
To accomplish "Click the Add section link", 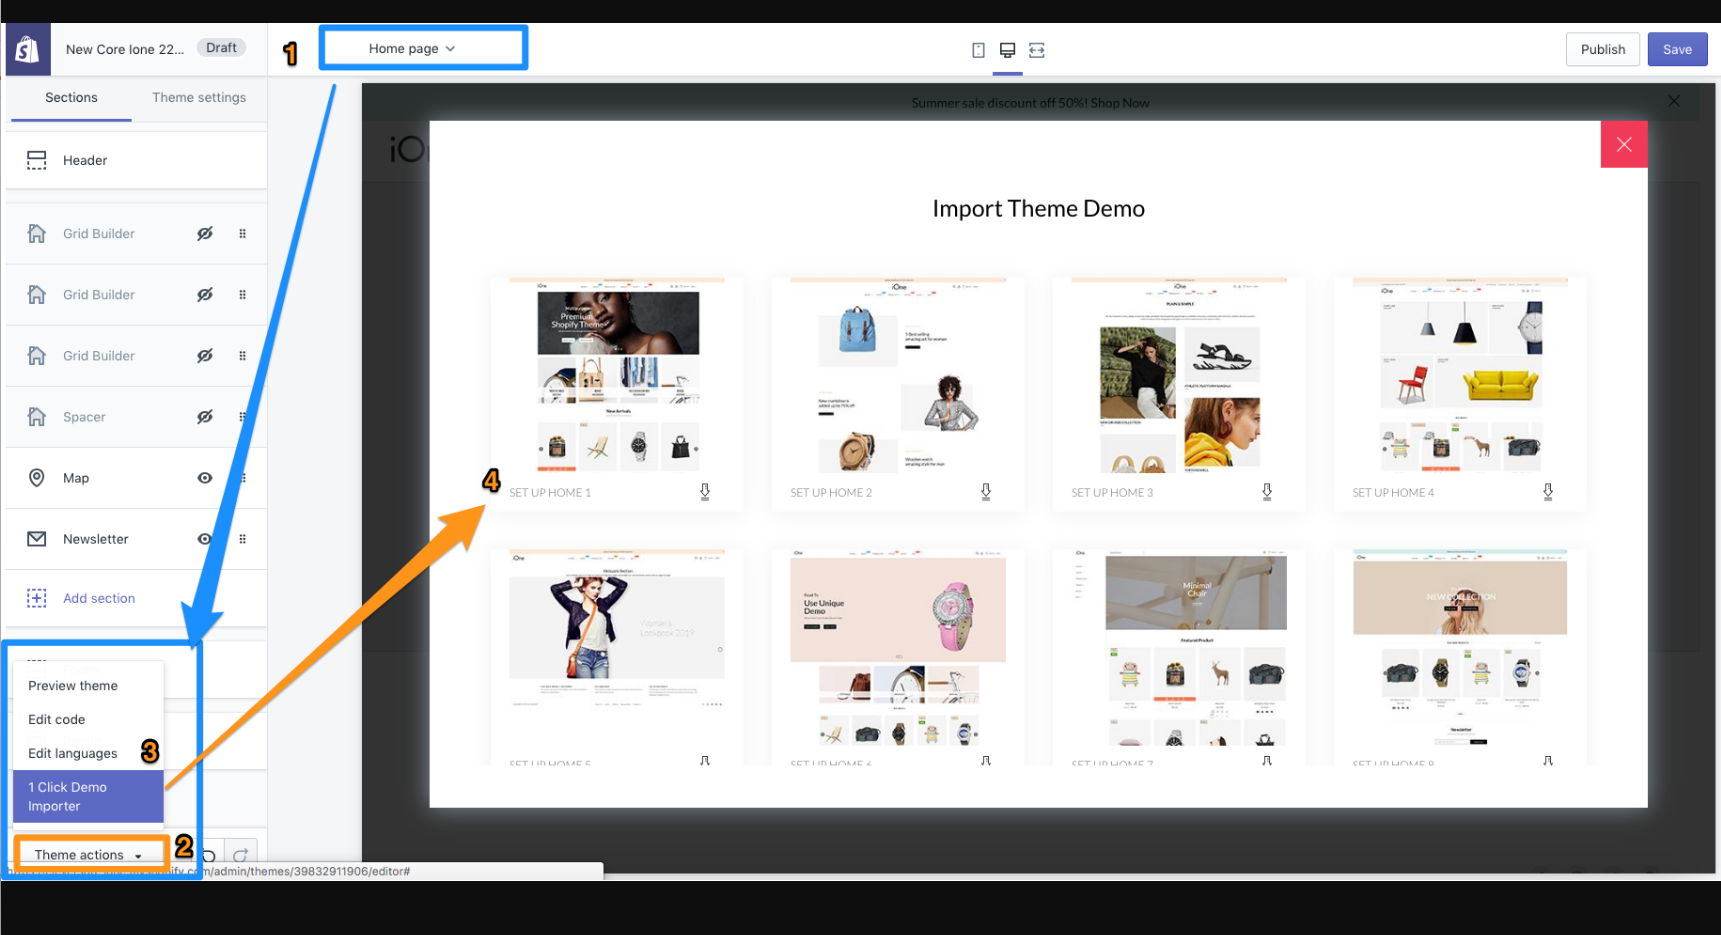I will pos(99,598).
